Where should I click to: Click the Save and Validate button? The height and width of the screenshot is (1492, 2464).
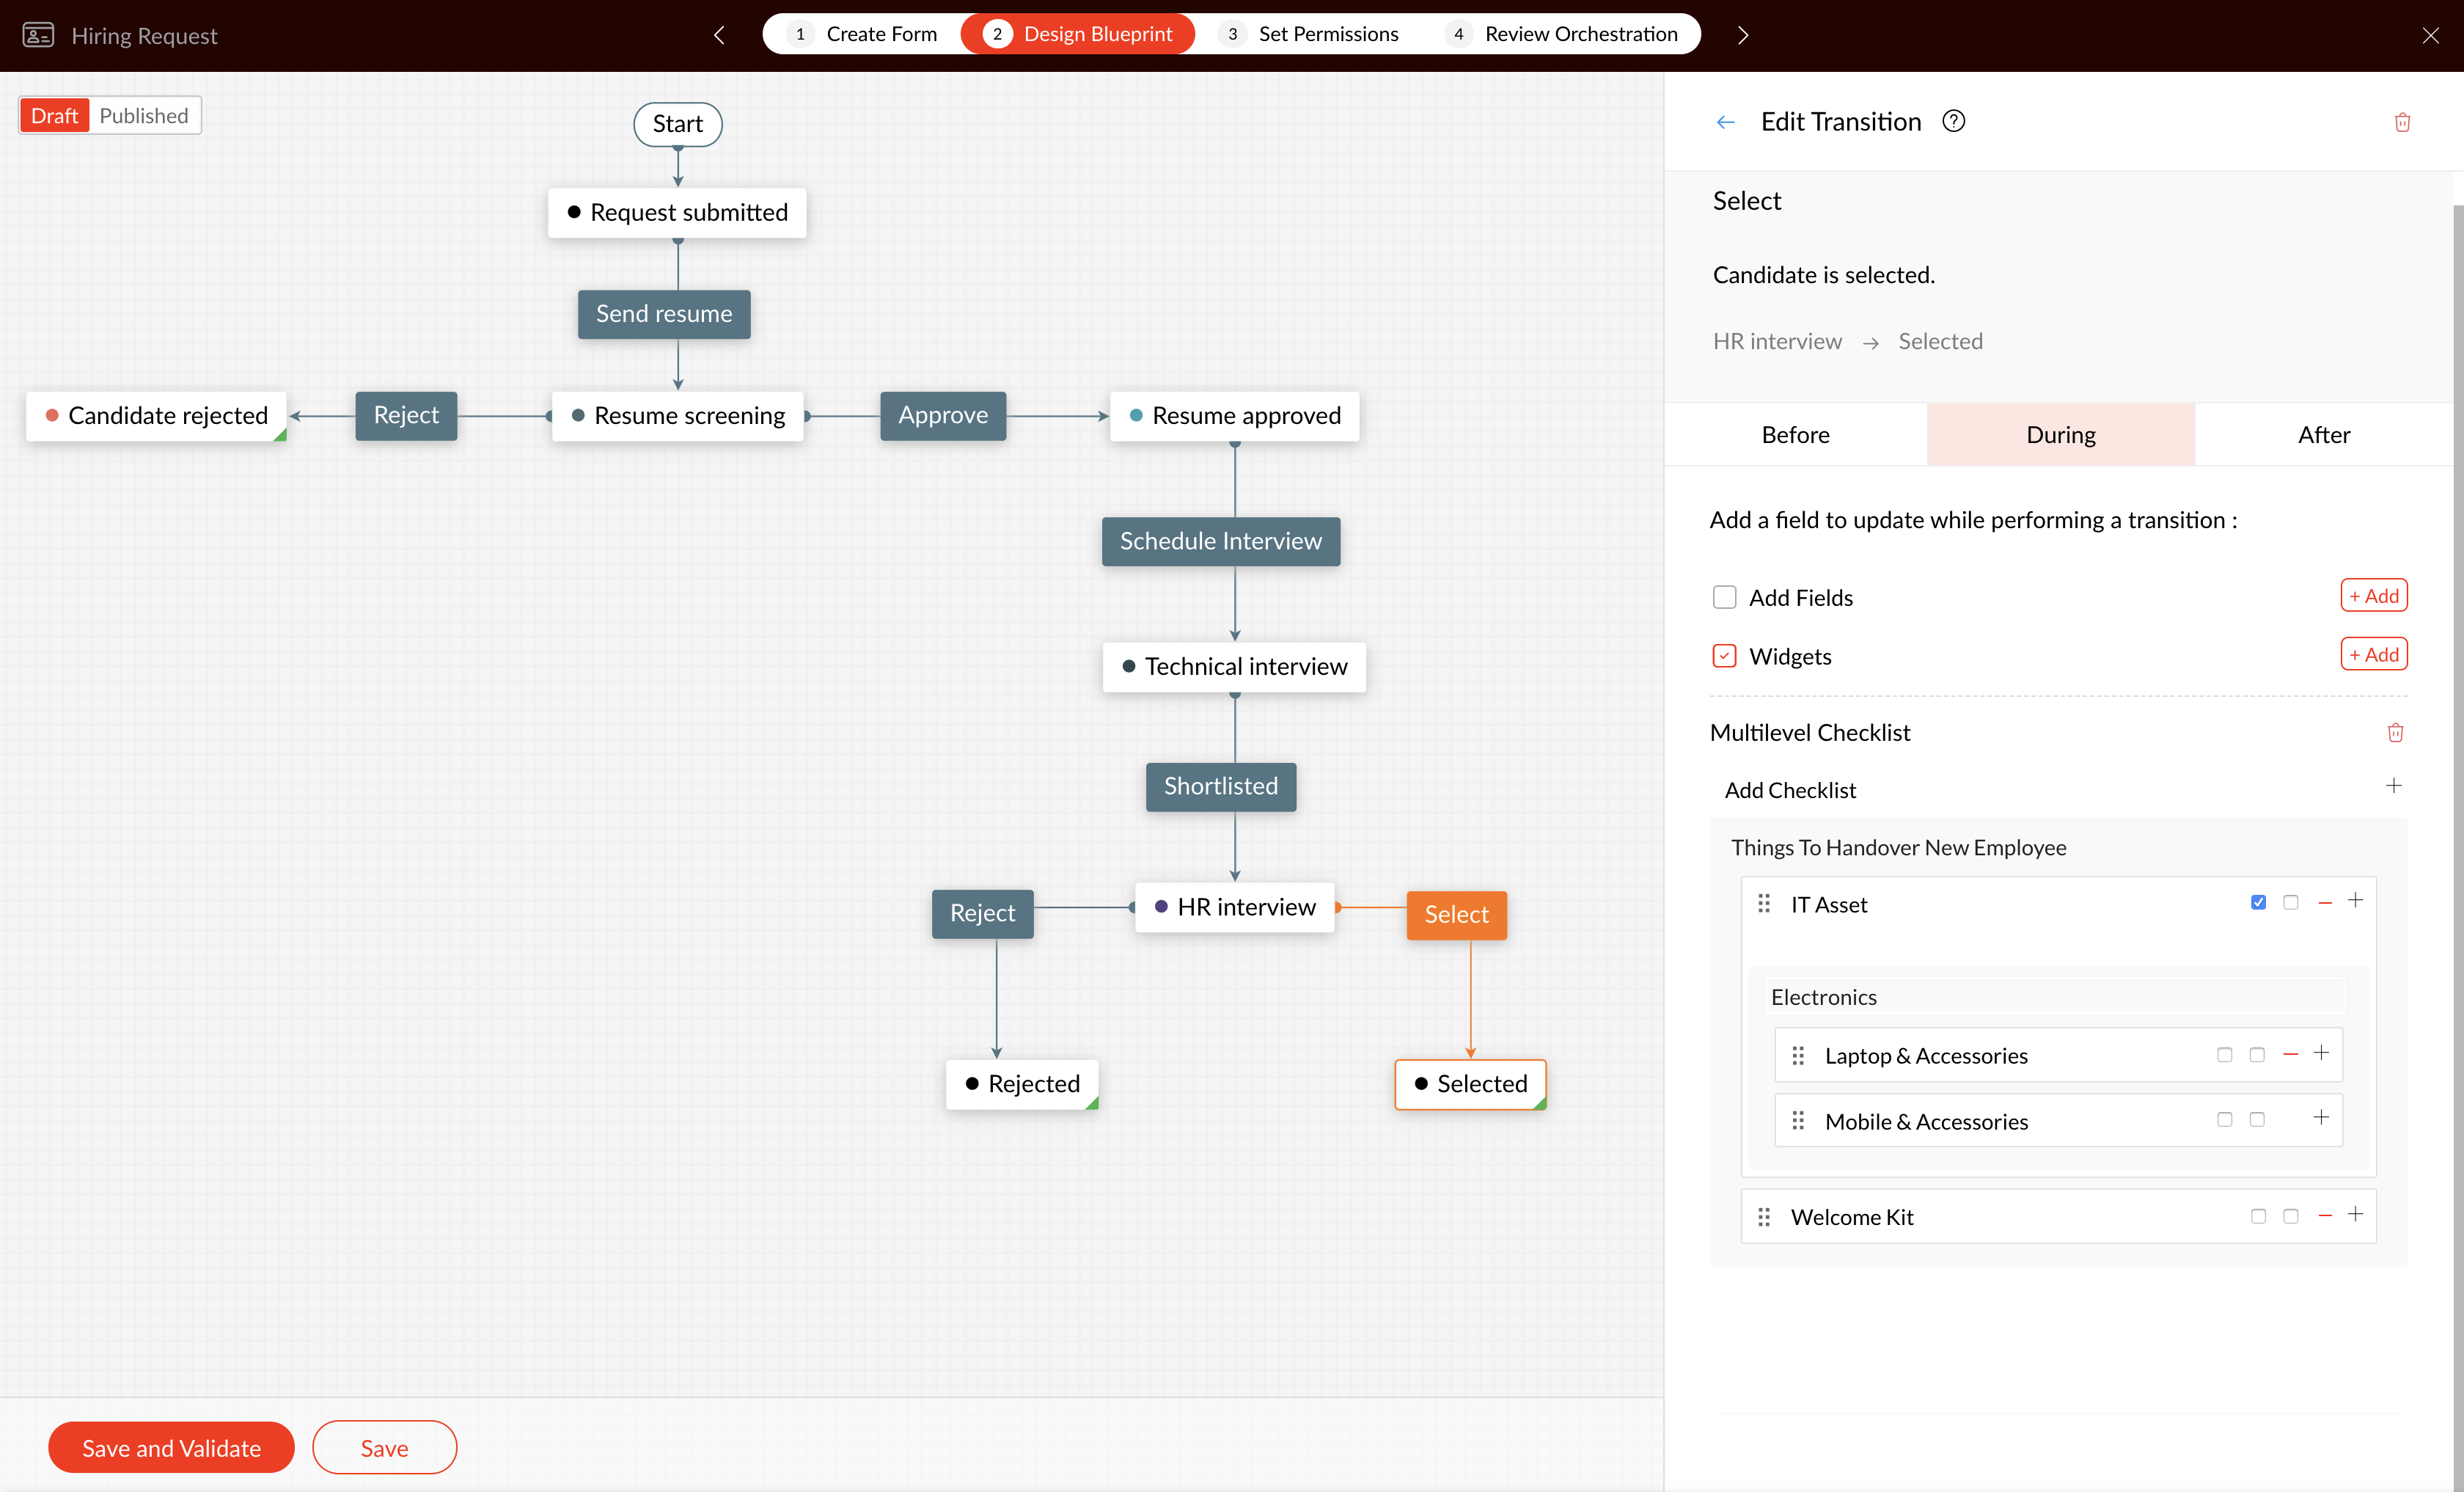[x=171, y=1447]
